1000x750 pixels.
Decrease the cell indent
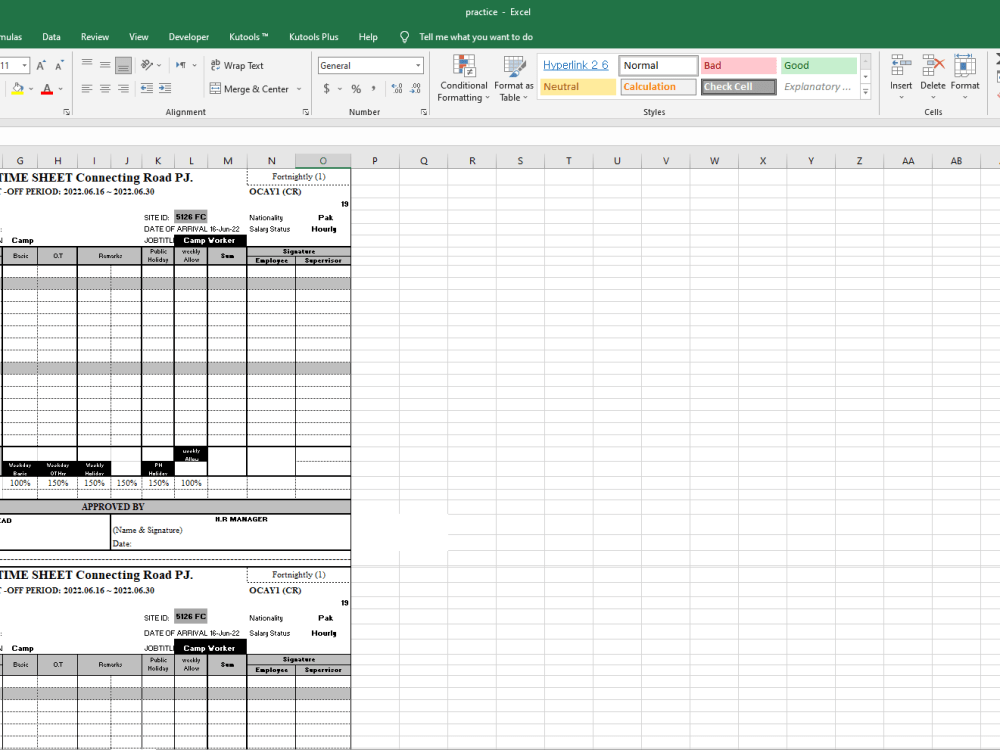coord(147,89)
